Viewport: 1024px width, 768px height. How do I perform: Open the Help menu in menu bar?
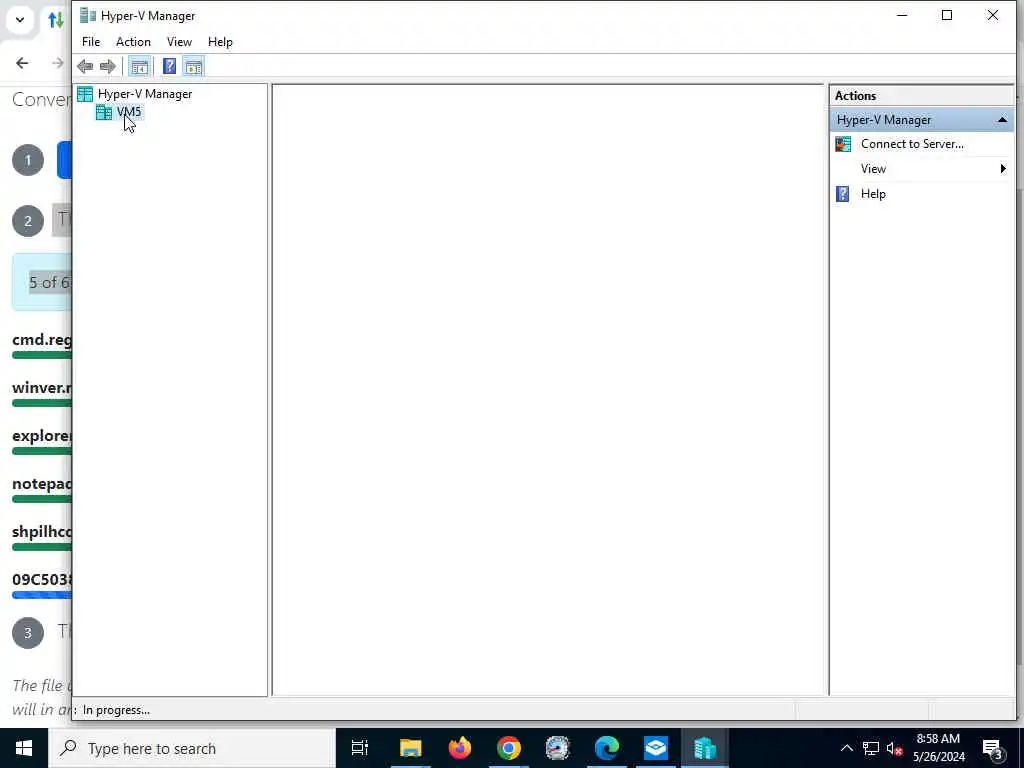[x=220, y=42]
